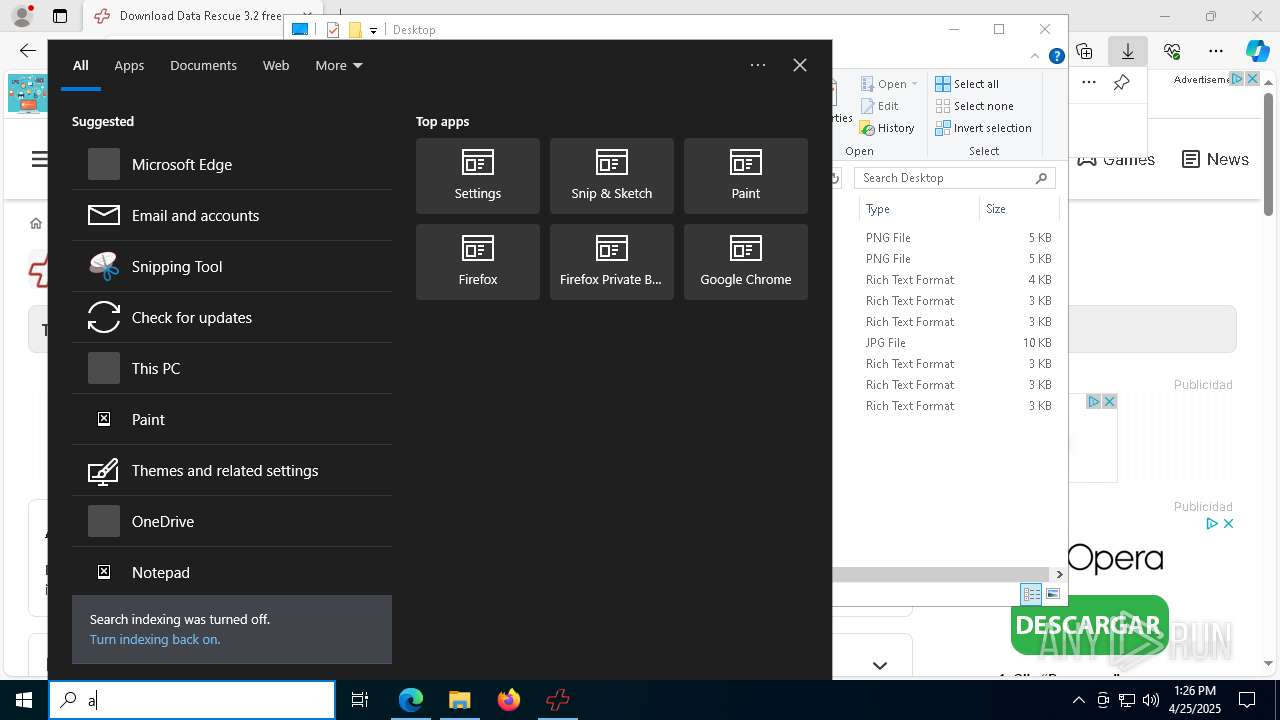Open Edge tab actions menu
This screenshot has height=720, width=1280.
60,16
